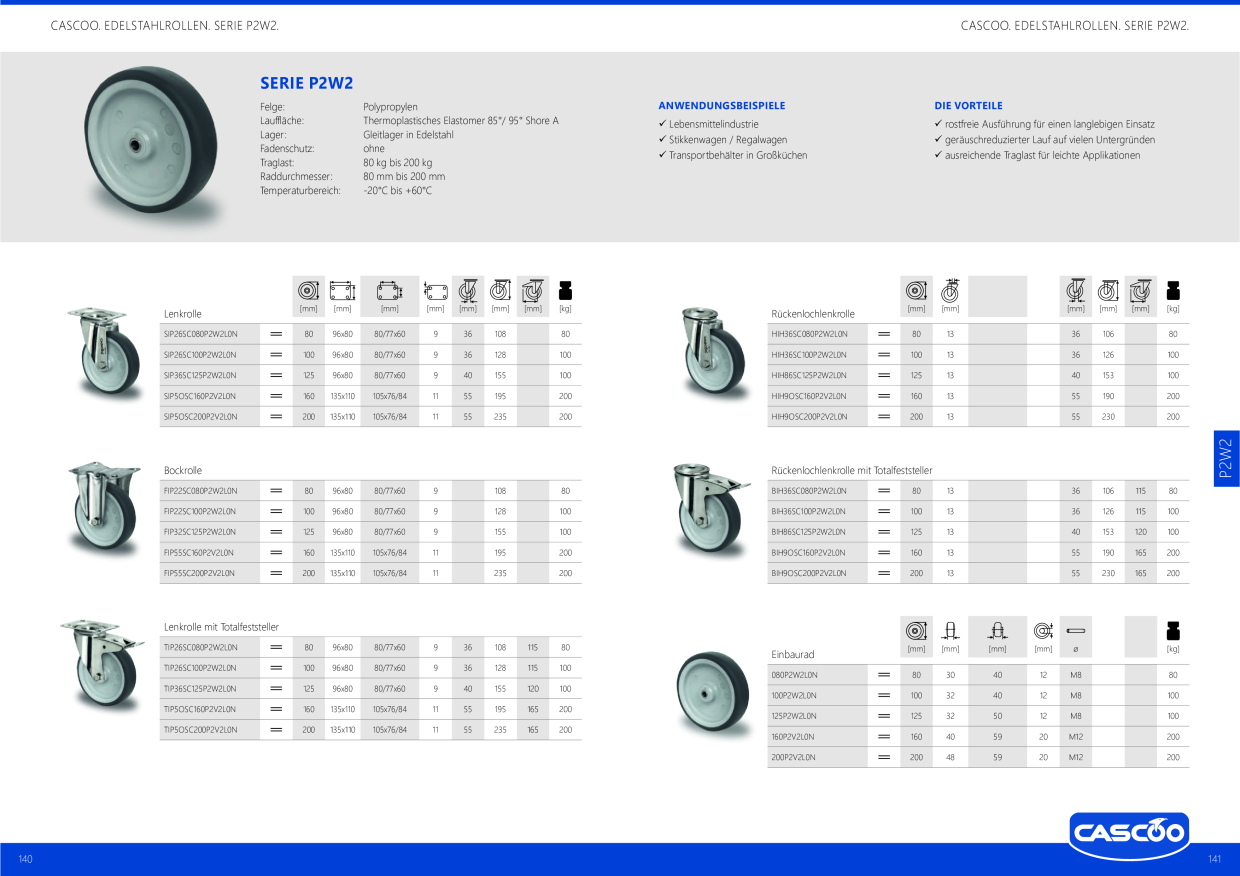The image size is (1240, 876).
Task: Select product code BIH9OSC160P2V2L0N
Action: tap(809, 552)
